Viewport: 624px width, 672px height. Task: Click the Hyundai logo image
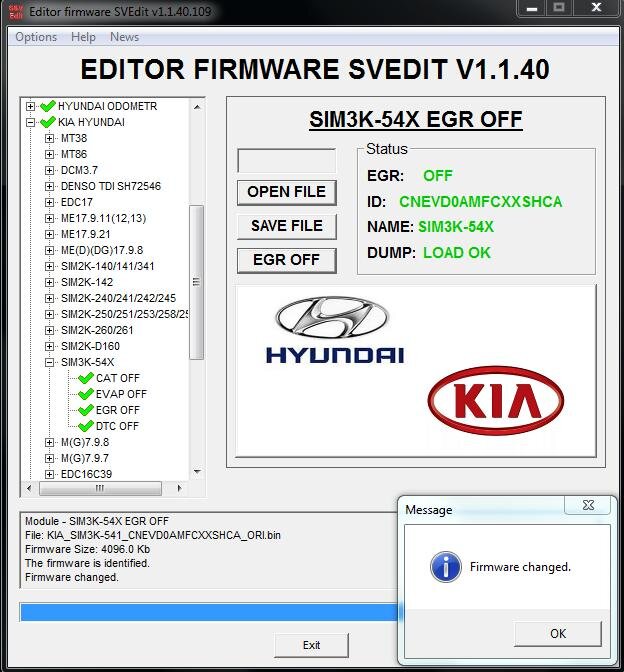334,330
